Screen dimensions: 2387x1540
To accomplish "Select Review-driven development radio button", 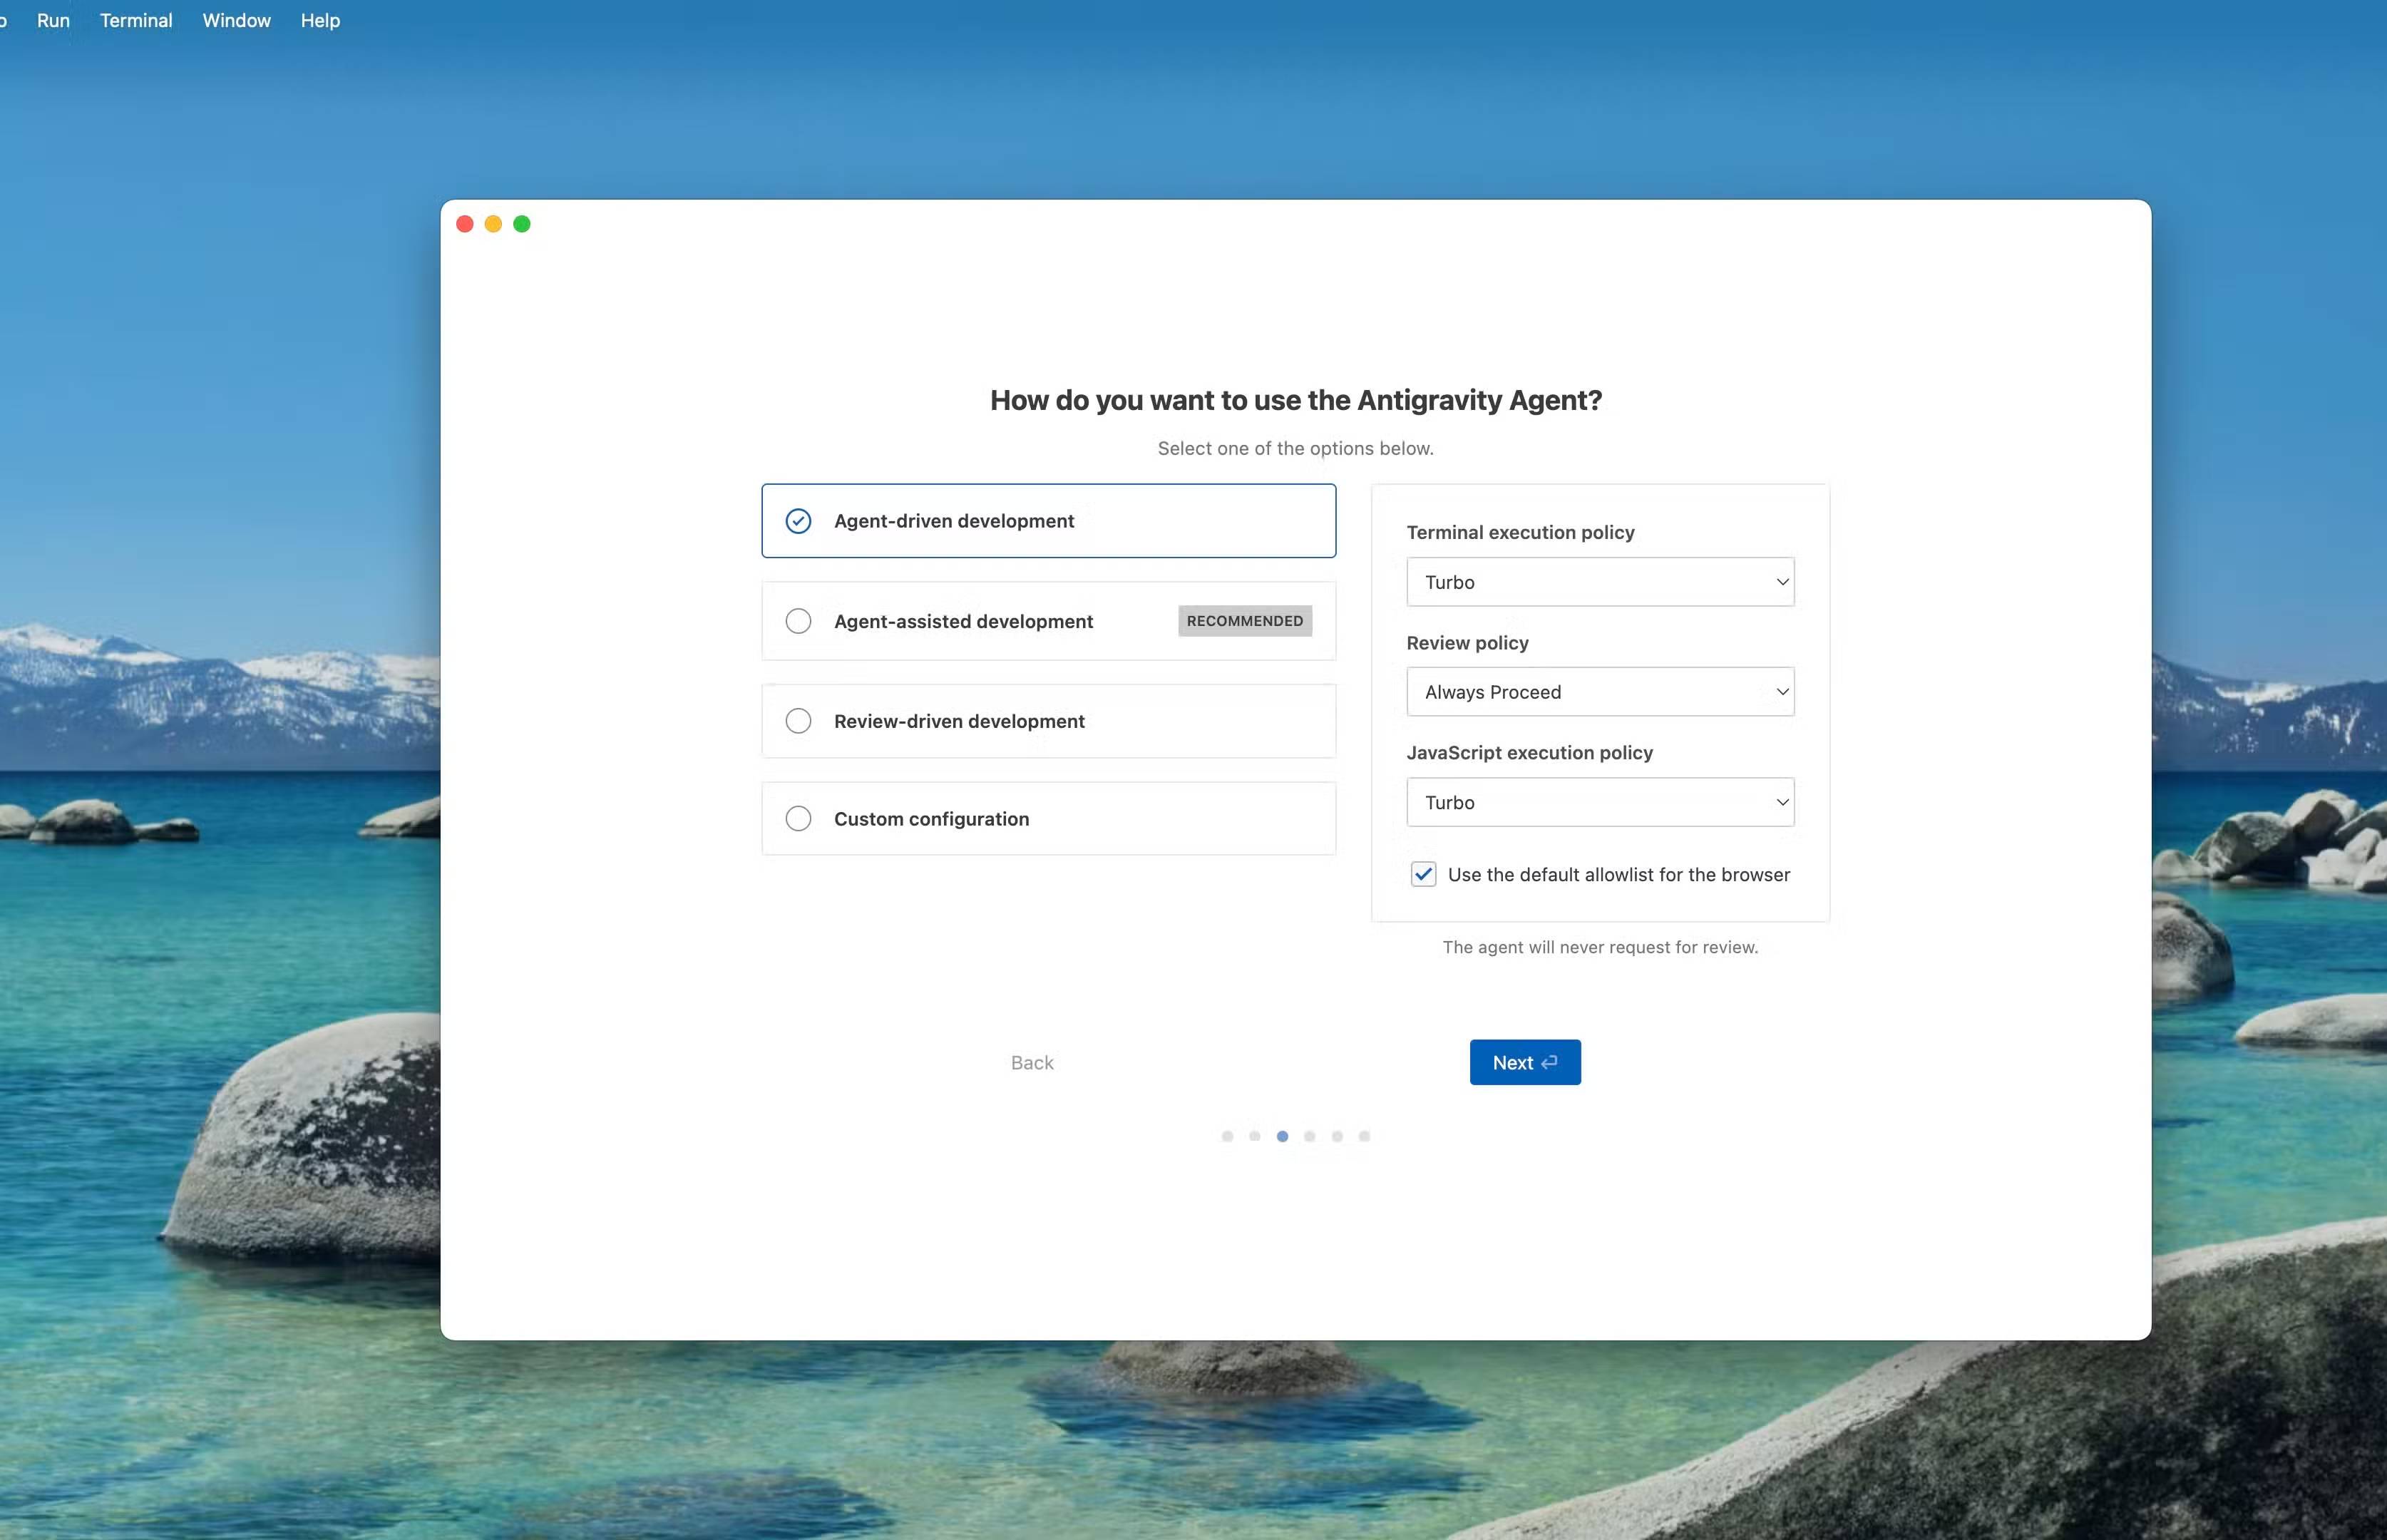I will [x=798, y=721].
